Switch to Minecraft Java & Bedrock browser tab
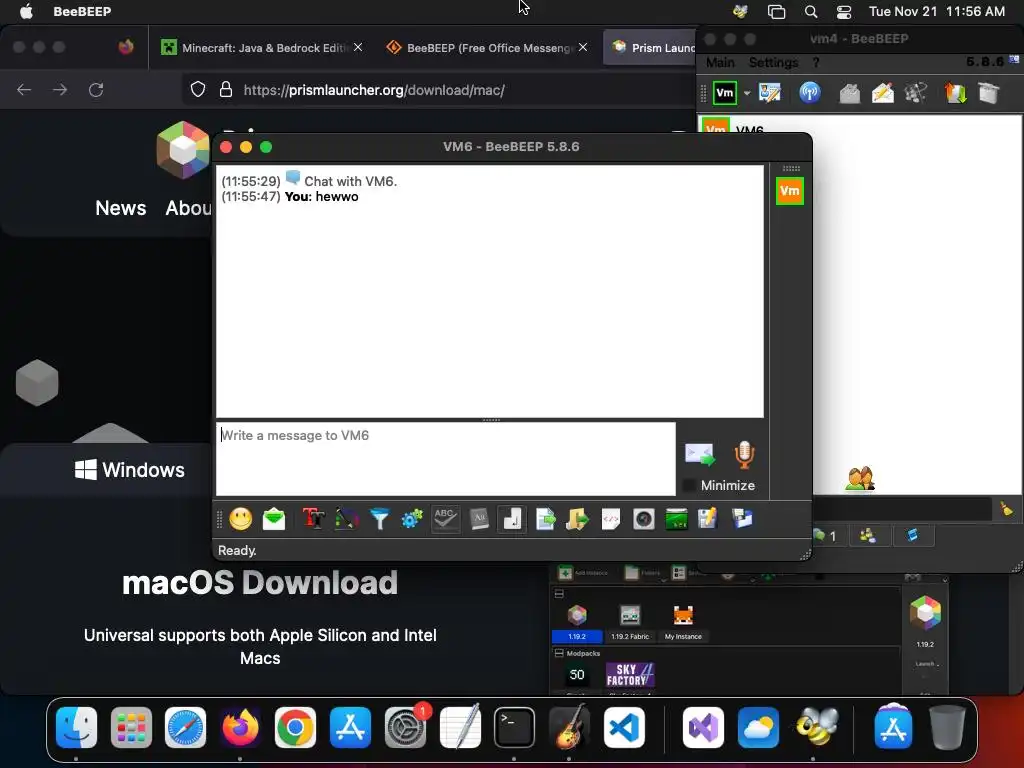This screenshot has width=1024, height=768. [263, 48]
